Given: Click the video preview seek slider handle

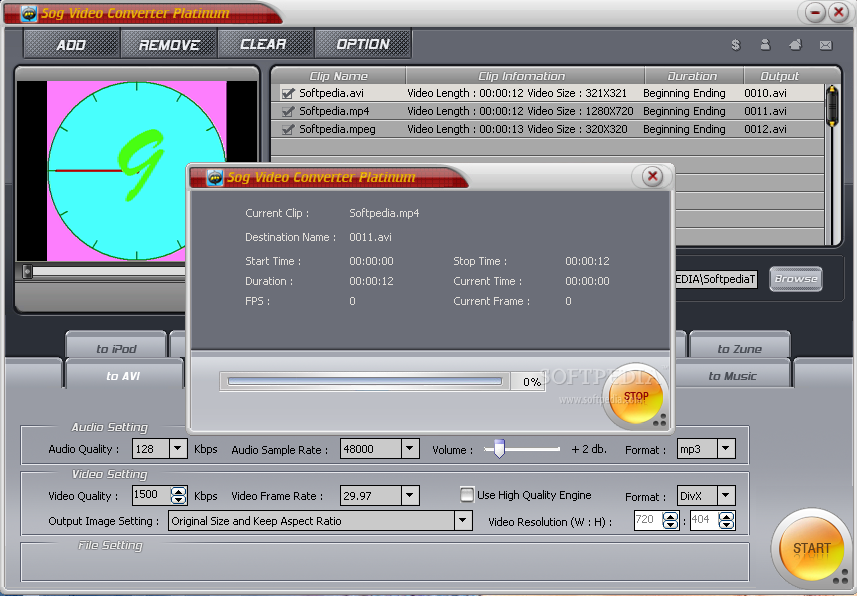Looking at the screenshot, I should [27, 271].
